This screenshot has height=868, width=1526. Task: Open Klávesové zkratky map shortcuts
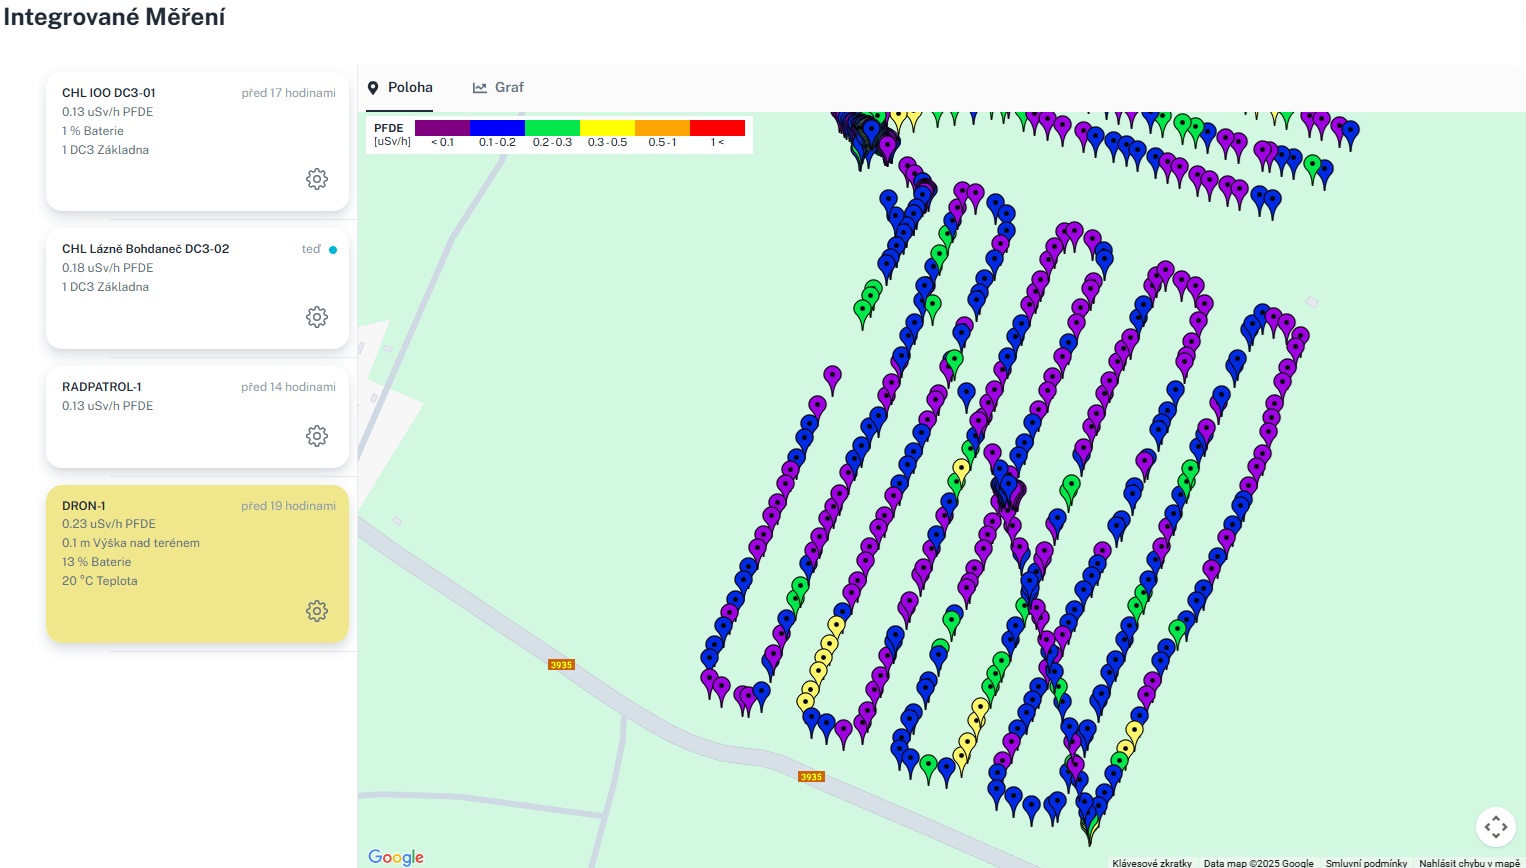(x=1152, y=862)
